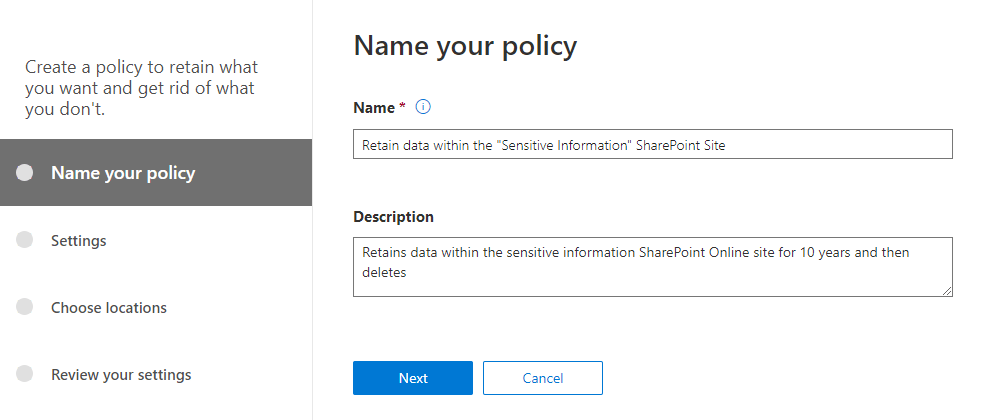1002x420 pixels.
Task: Click the Name field label
Action: coord(374,107)
